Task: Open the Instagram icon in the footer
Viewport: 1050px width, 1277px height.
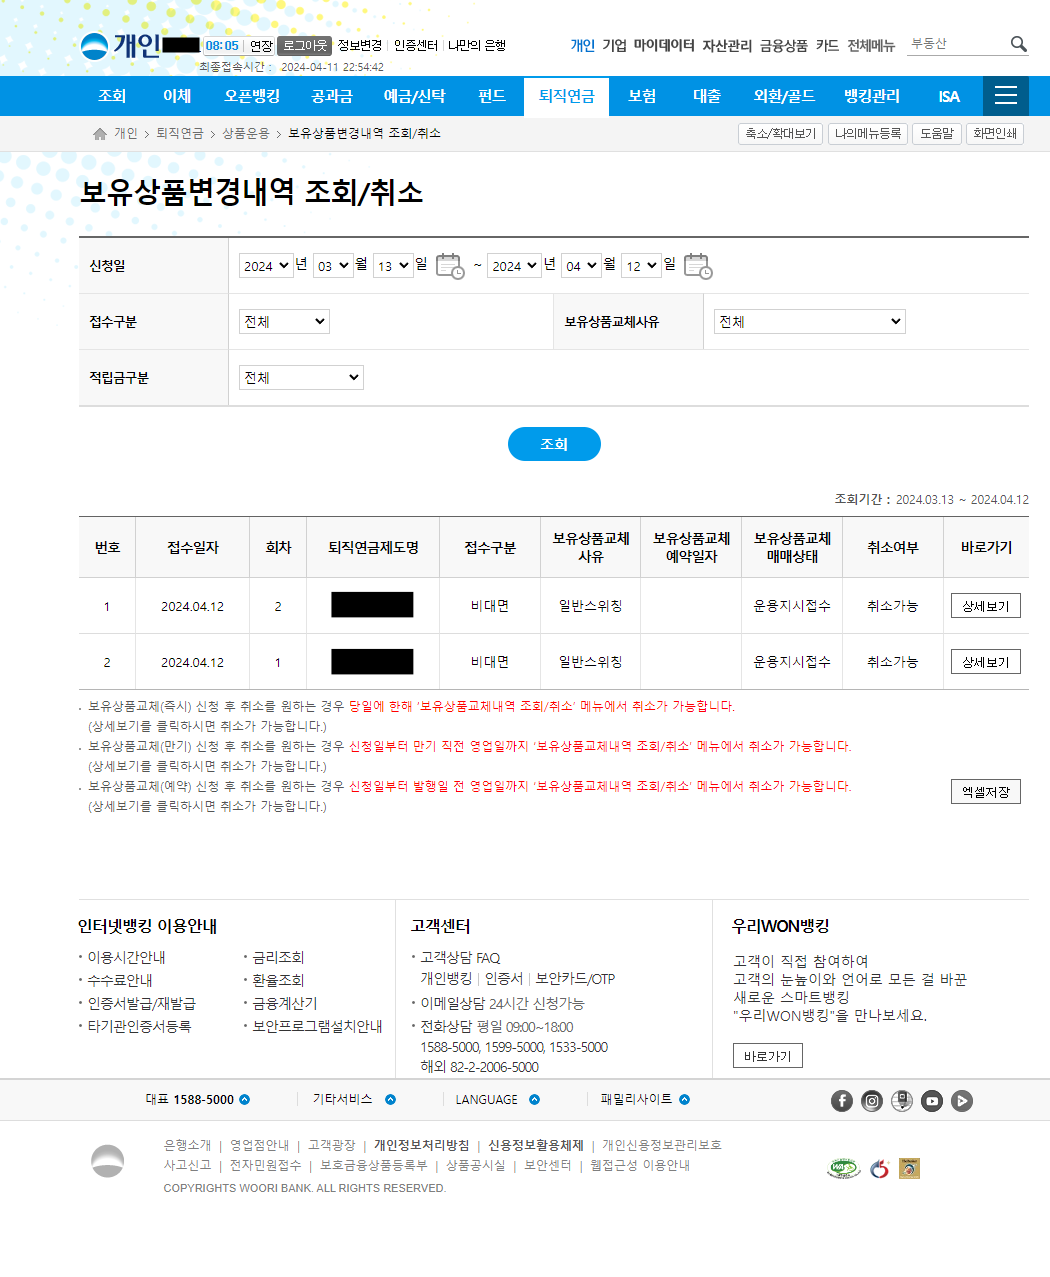Action: click(x=871, y=1100)
